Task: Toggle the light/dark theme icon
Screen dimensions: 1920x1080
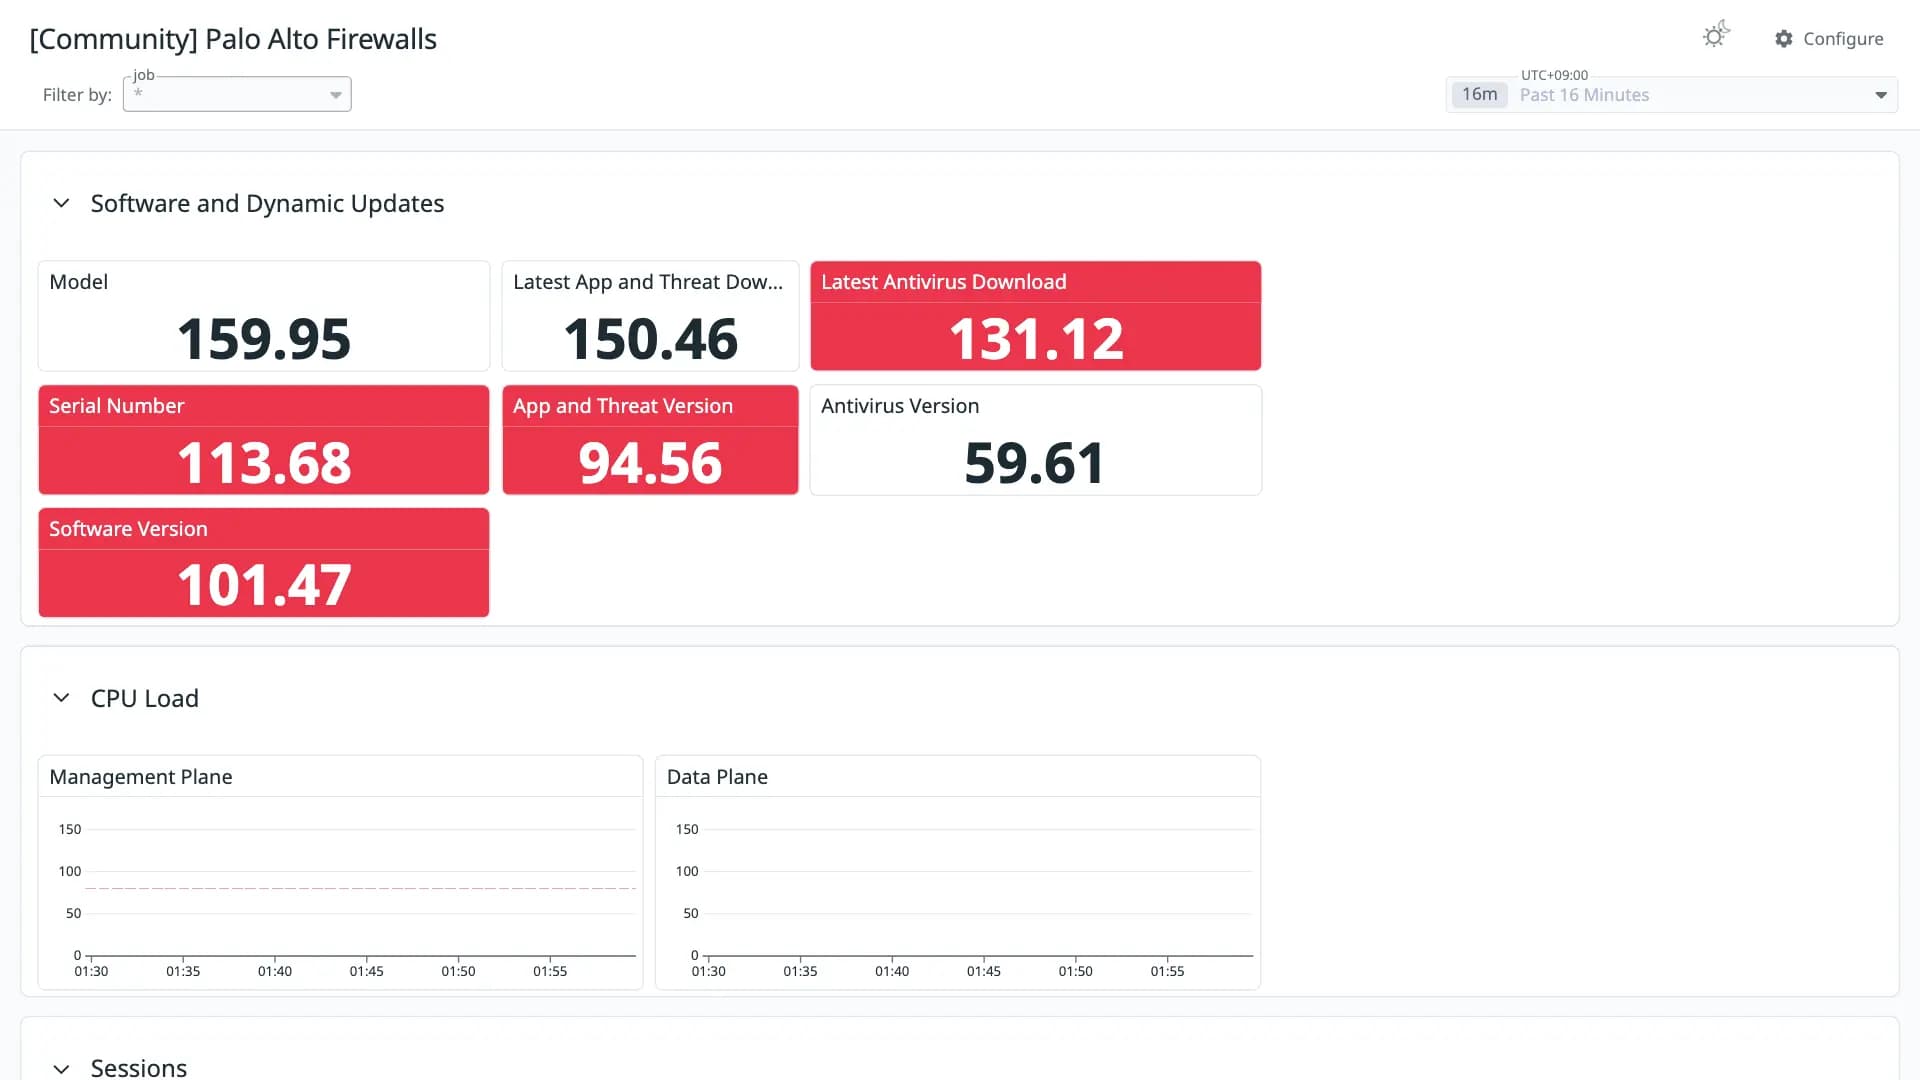Action: [1716, 36]
